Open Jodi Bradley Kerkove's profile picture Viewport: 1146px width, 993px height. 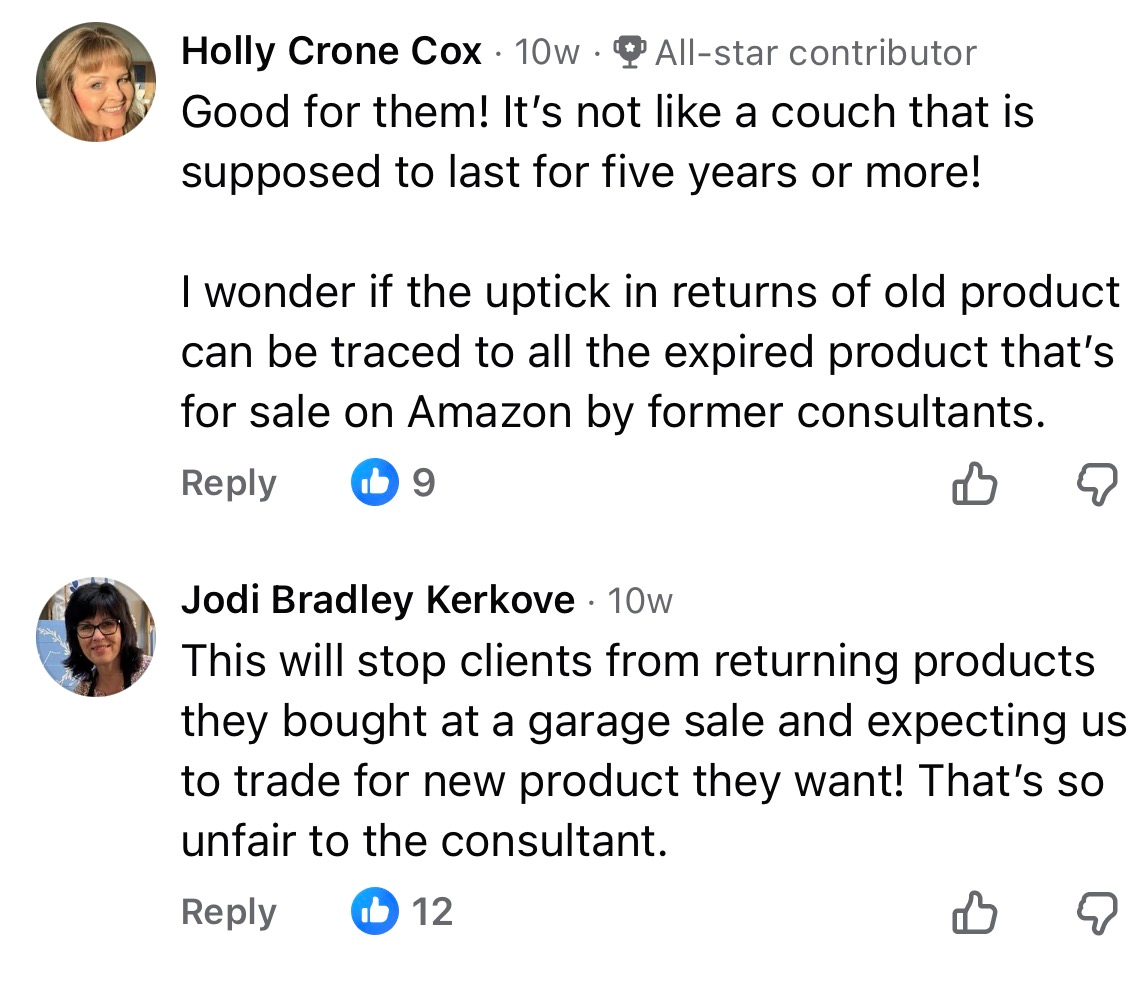coord(96,637)
